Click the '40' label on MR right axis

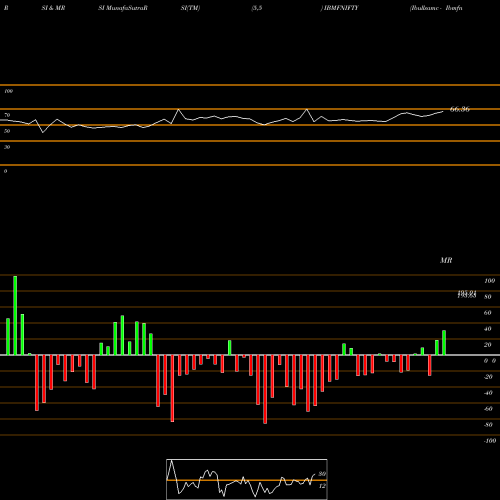coord(488,329)
